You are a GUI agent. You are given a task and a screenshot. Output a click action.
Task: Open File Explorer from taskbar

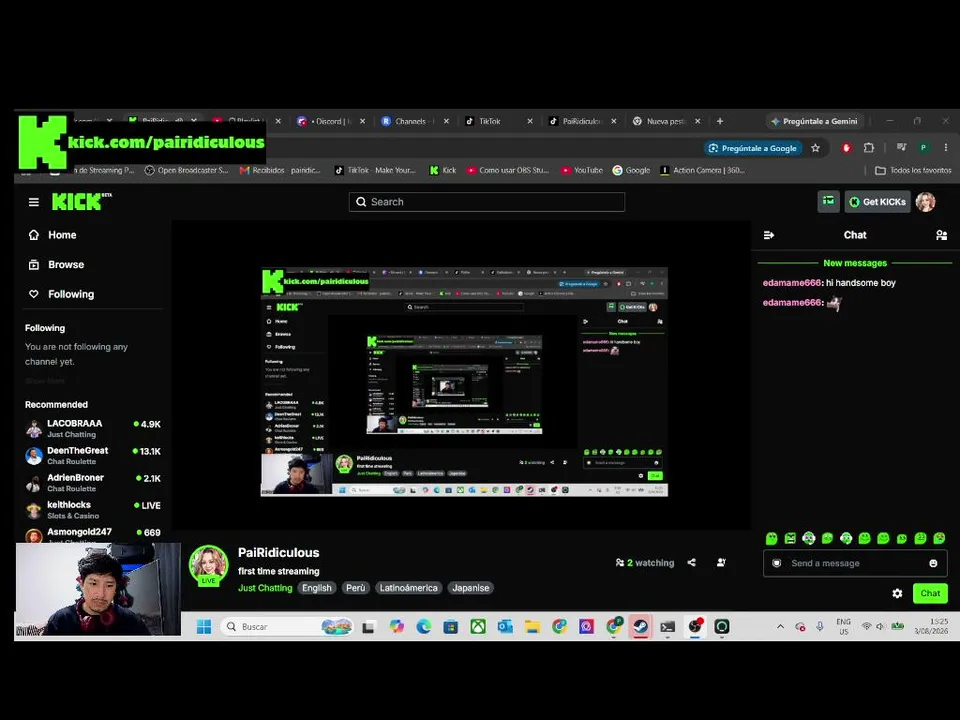[532, 626]
